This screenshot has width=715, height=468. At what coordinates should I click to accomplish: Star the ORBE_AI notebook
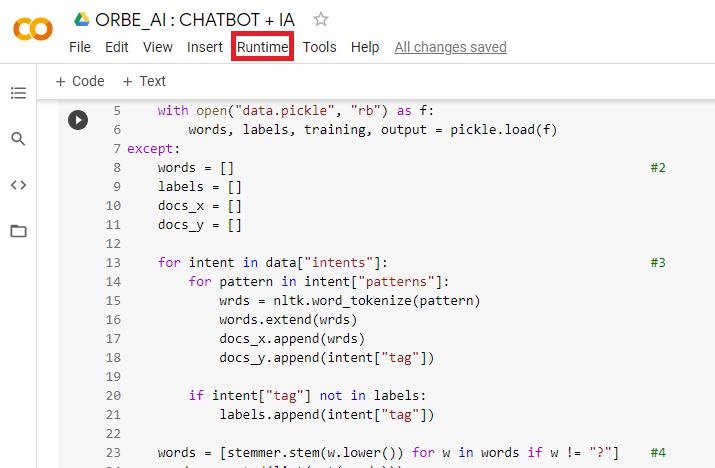[321, 19]
